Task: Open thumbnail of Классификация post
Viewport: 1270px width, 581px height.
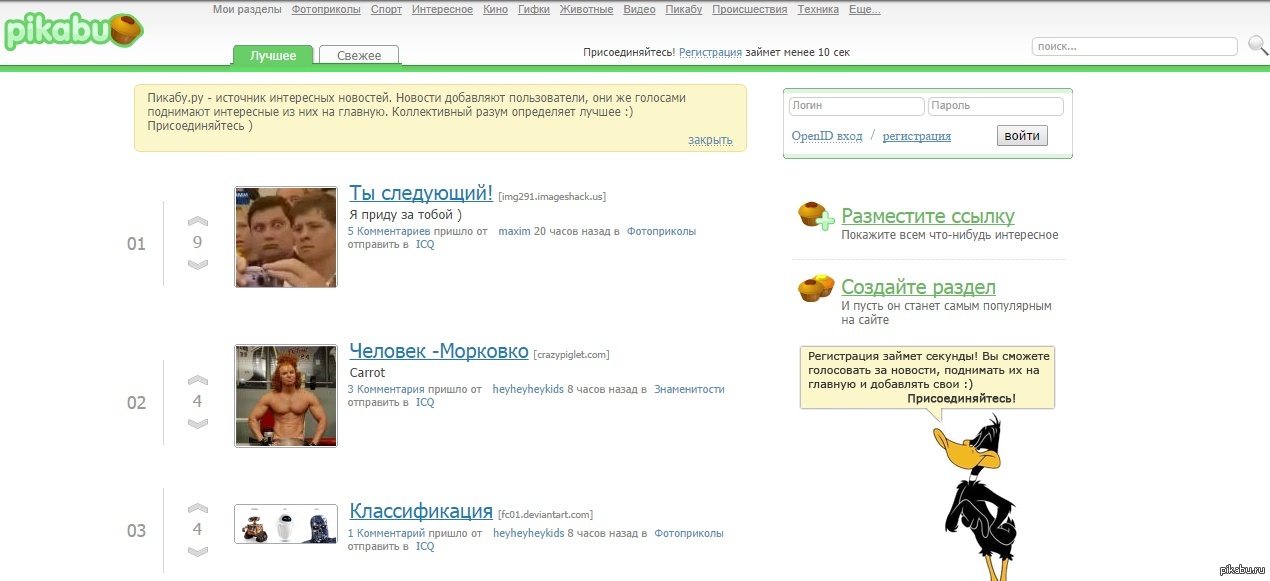Action: point(286,524)
